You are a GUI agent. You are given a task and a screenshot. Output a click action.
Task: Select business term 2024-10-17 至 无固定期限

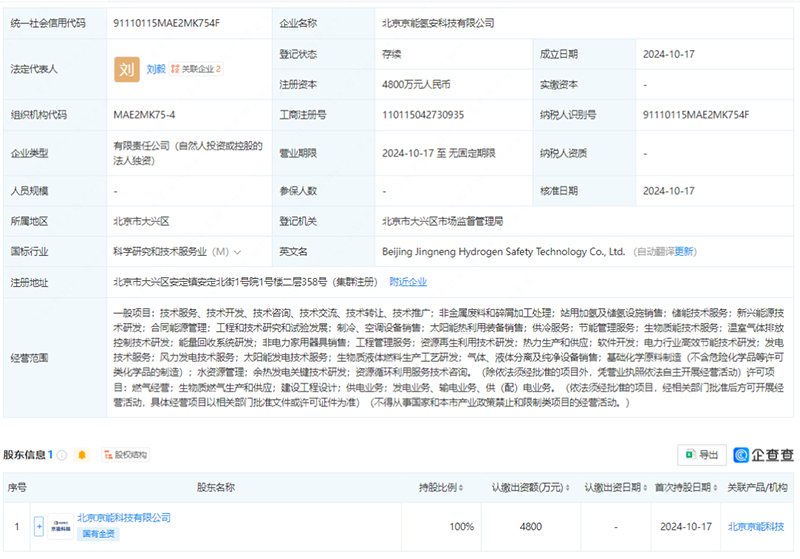[439, 153]
